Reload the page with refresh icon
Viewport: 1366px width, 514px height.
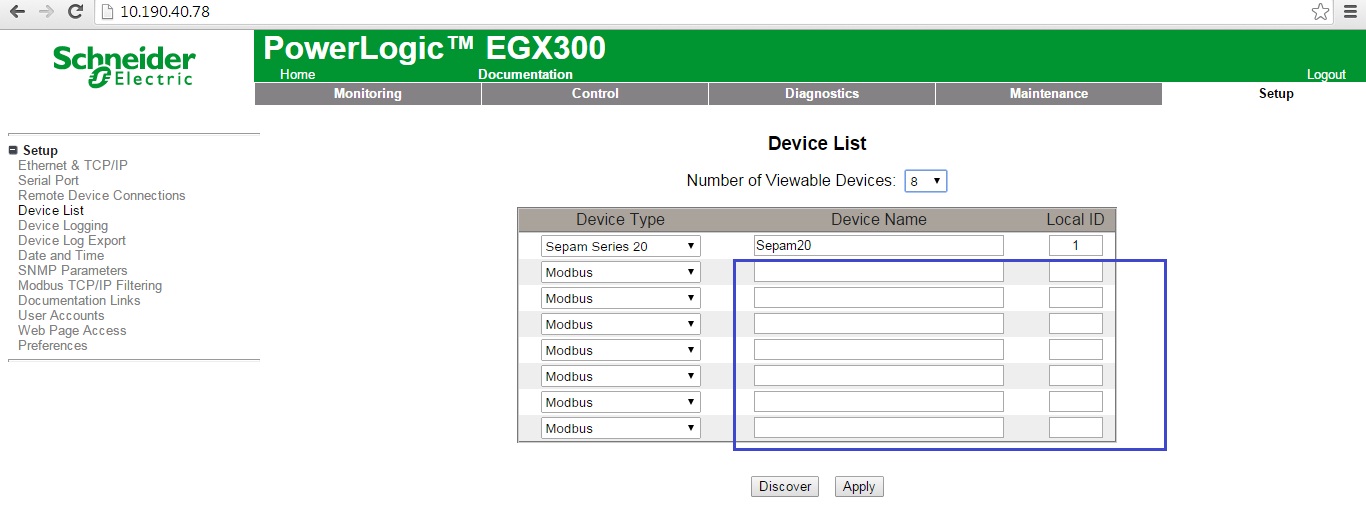click(x=75, y=12)
